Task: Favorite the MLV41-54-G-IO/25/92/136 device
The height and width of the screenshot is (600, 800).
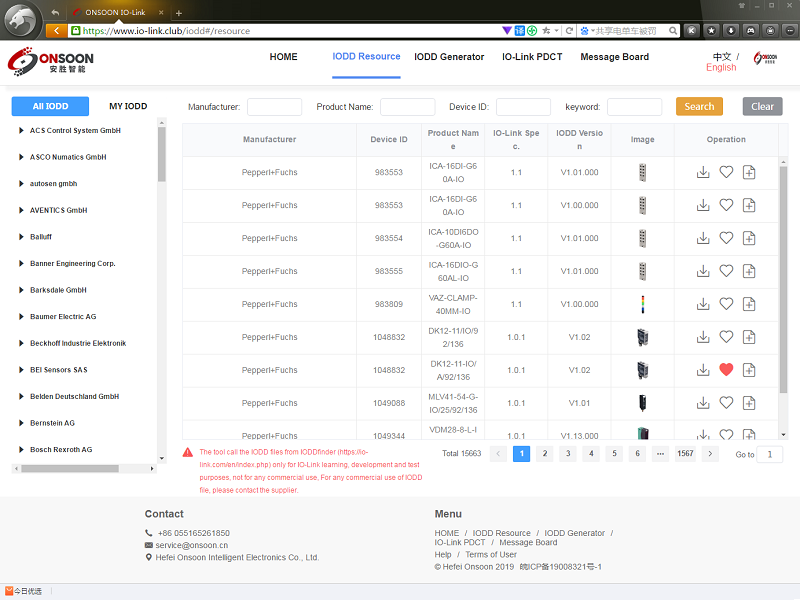Action: [726, 403]
